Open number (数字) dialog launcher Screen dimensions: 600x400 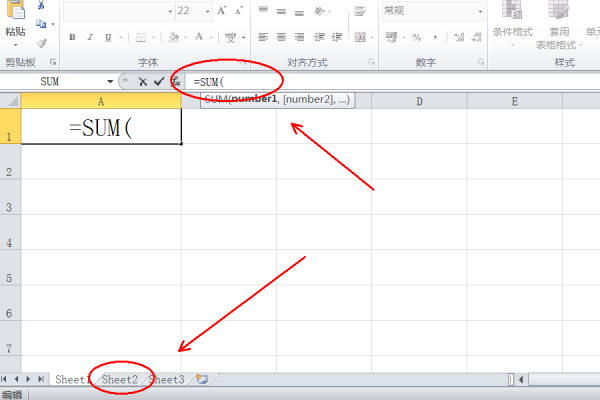click(481, 62)
